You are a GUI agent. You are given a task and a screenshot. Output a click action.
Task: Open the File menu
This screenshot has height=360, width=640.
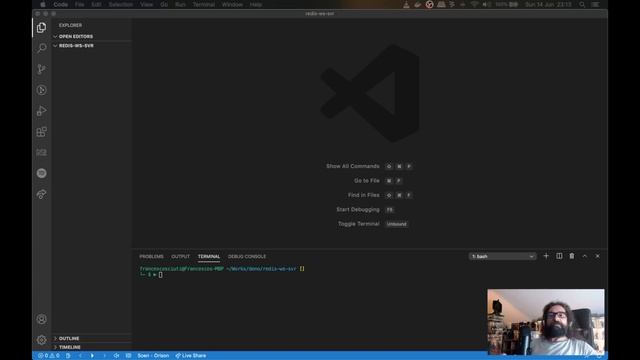click(x=80, y=4)
